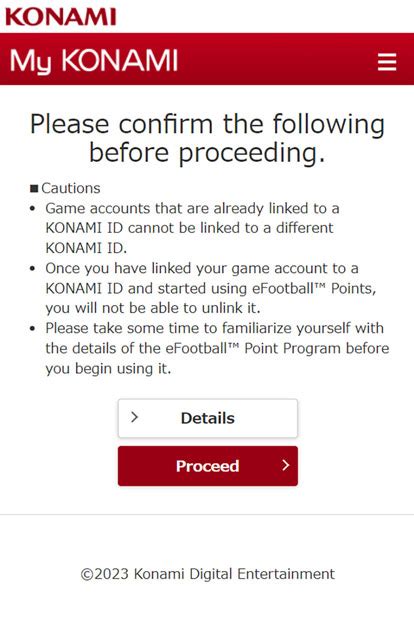Click the first caution about linked game accounts
414x620 pixels.
[x=192, y=228]
